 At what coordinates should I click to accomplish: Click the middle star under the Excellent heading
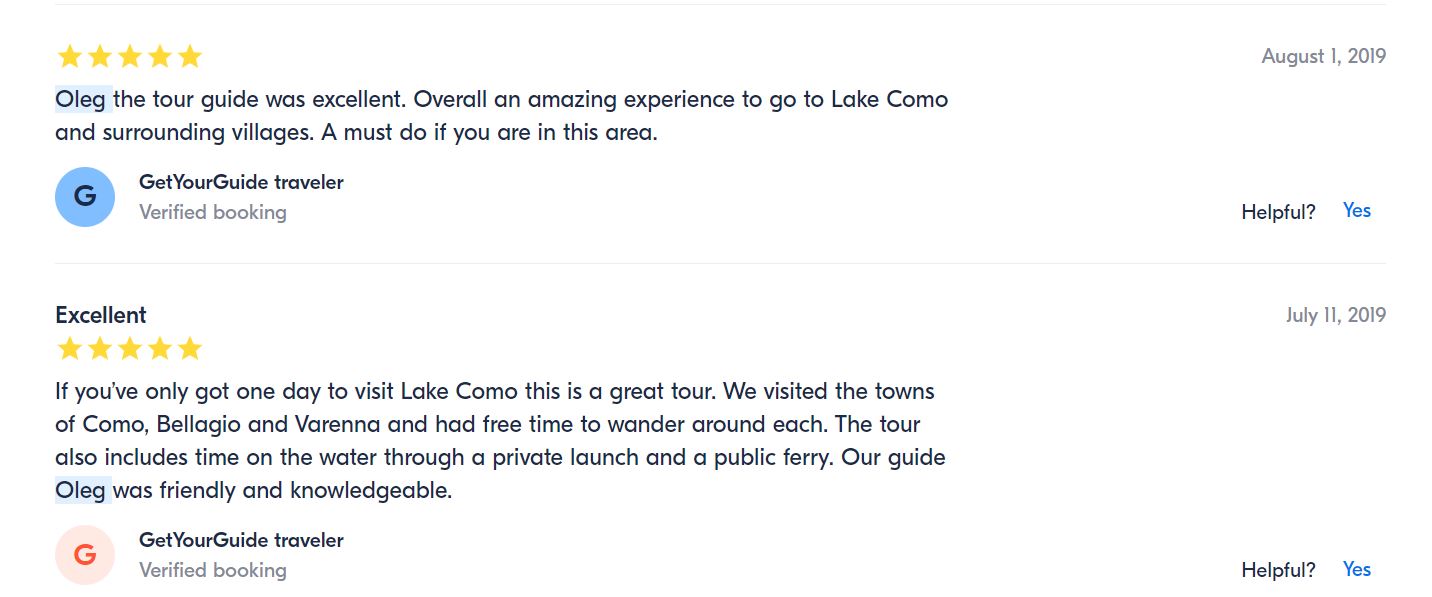tap(130, 349)
